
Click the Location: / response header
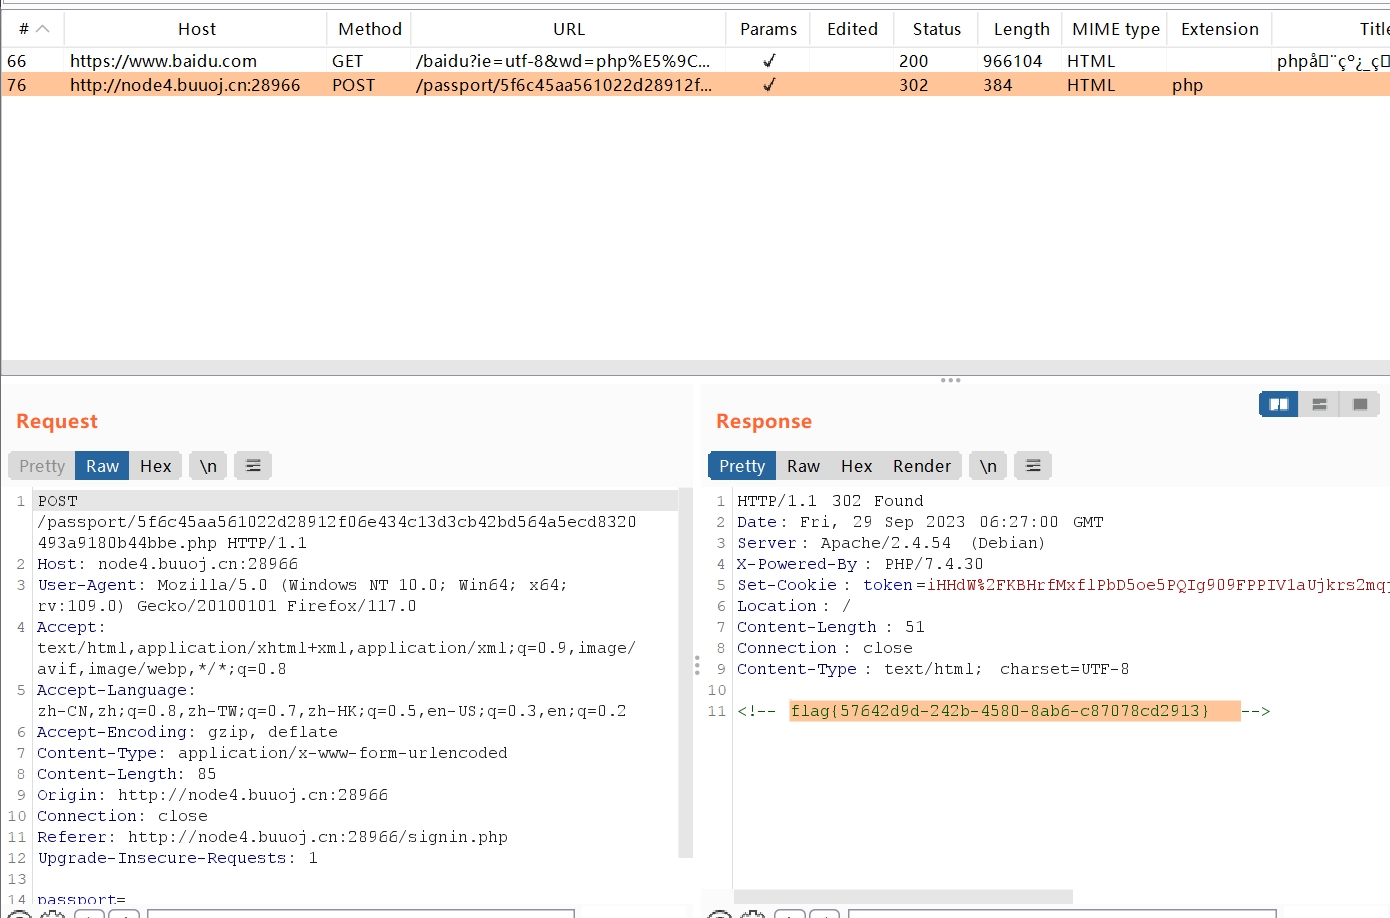794,606
